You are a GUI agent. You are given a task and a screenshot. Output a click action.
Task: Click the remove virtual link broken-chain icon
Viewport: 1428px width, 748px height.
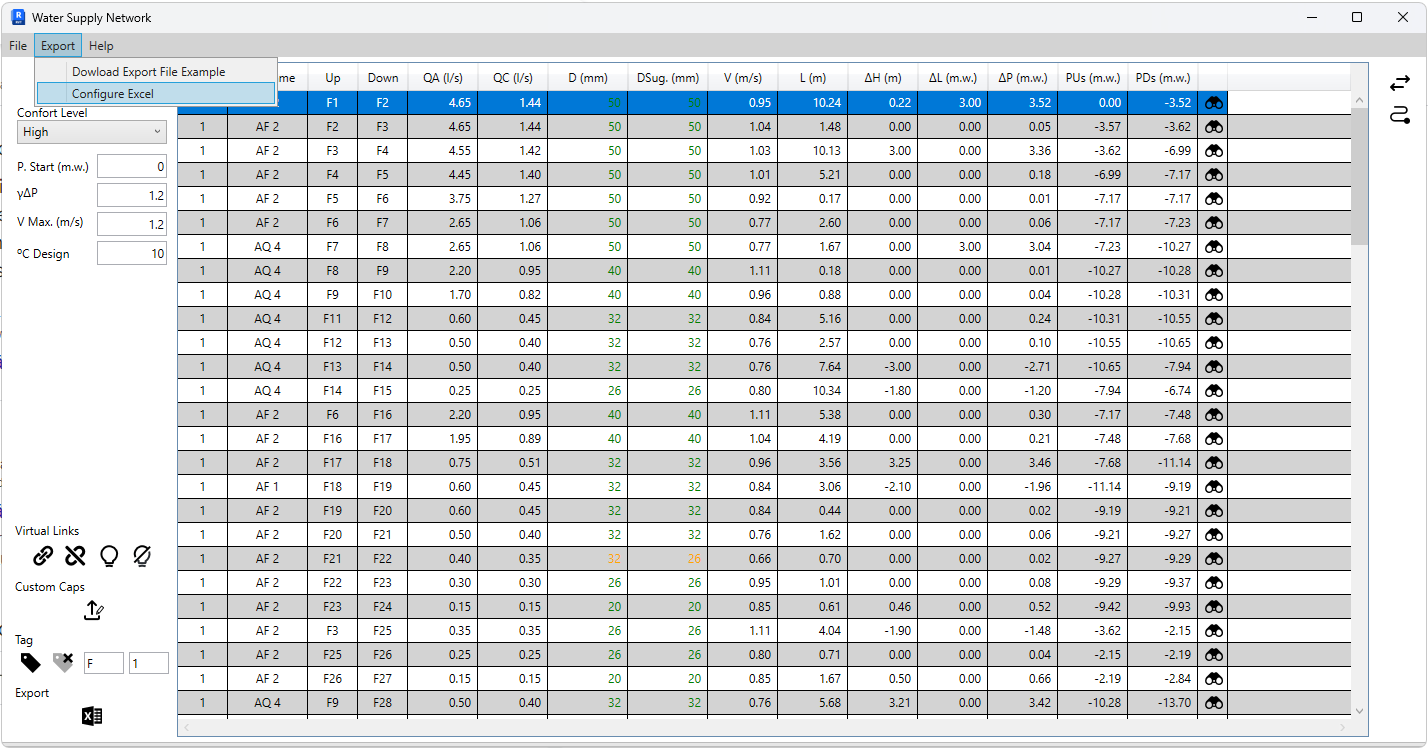75,556
